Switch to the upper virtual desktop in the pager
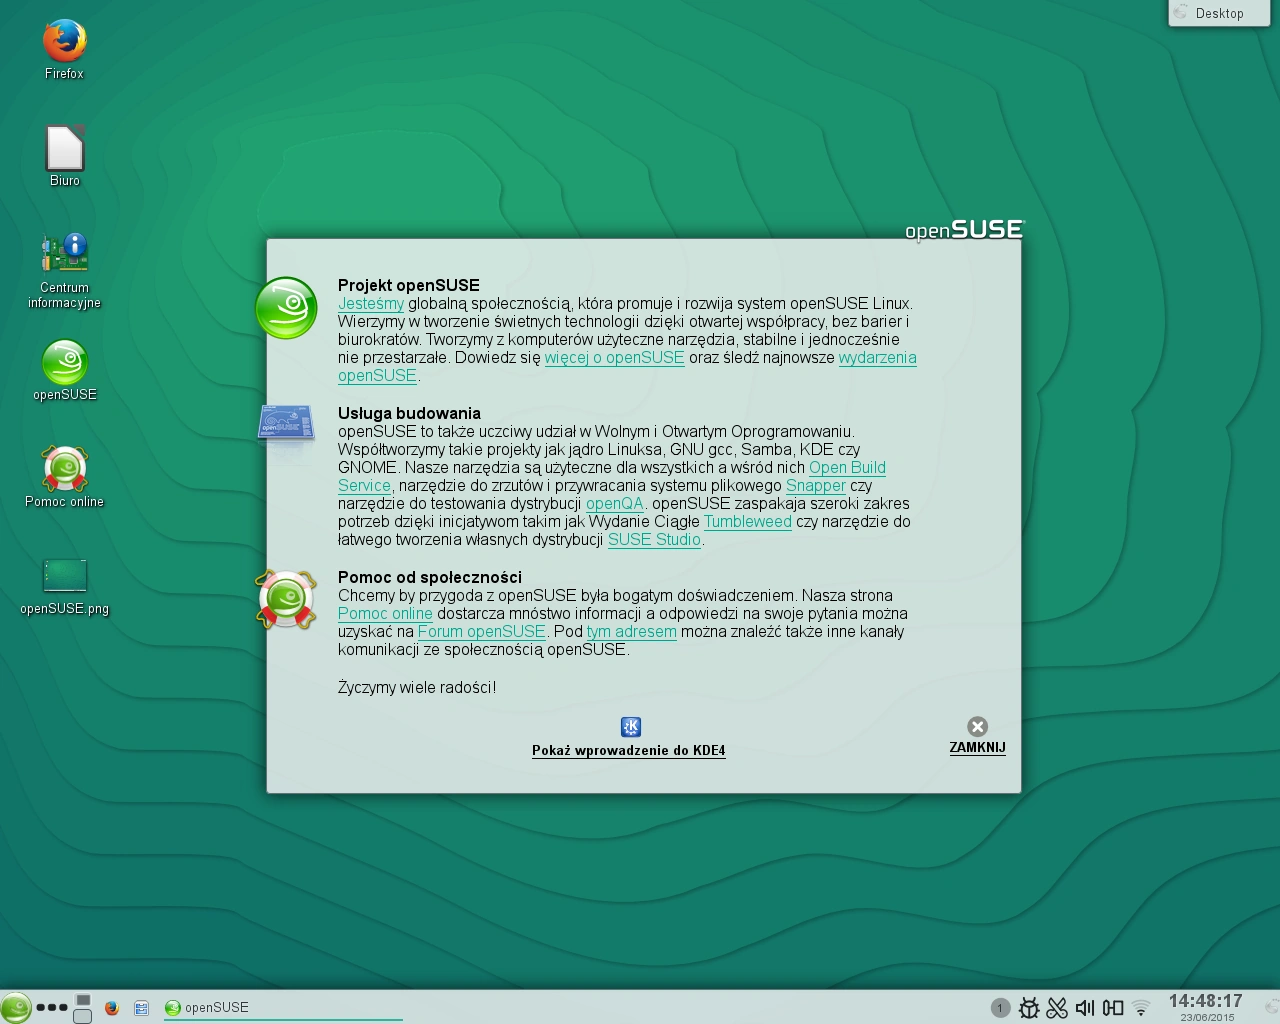This screenshot has height=1024, width=1280. click(83, 1000)
